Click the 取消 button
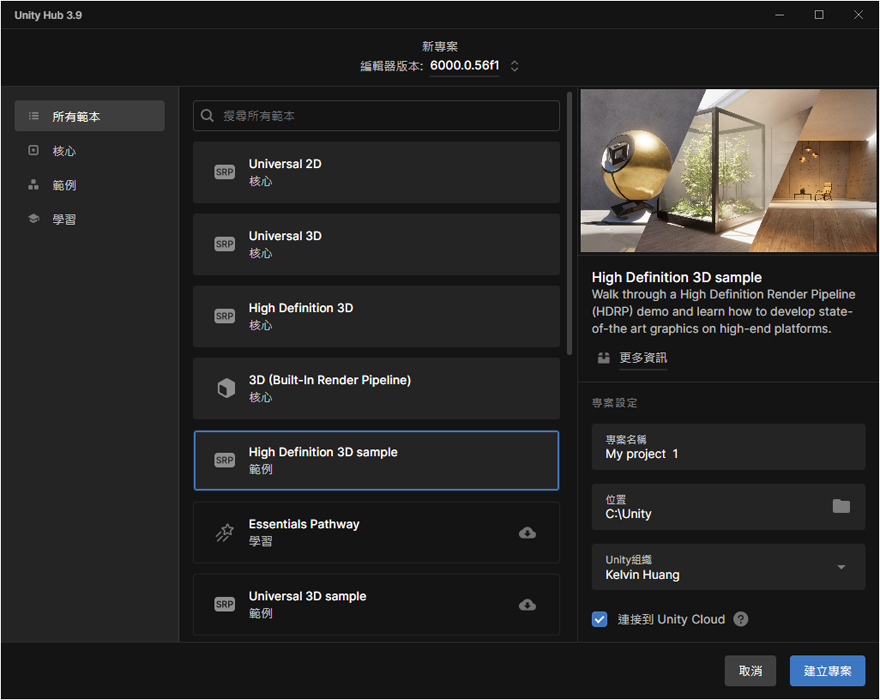The height and width of the screenshot is (700, 880). click(x=750, y=671)
